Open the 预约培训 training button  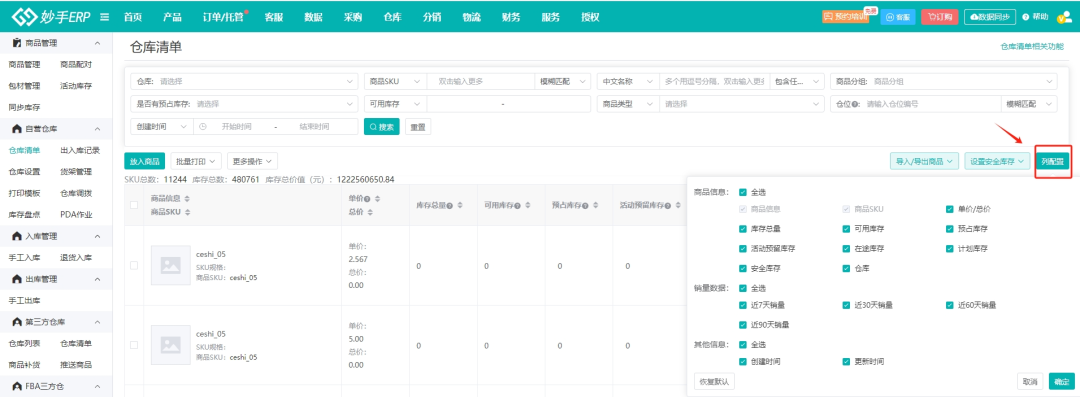[x=846, y=17]
